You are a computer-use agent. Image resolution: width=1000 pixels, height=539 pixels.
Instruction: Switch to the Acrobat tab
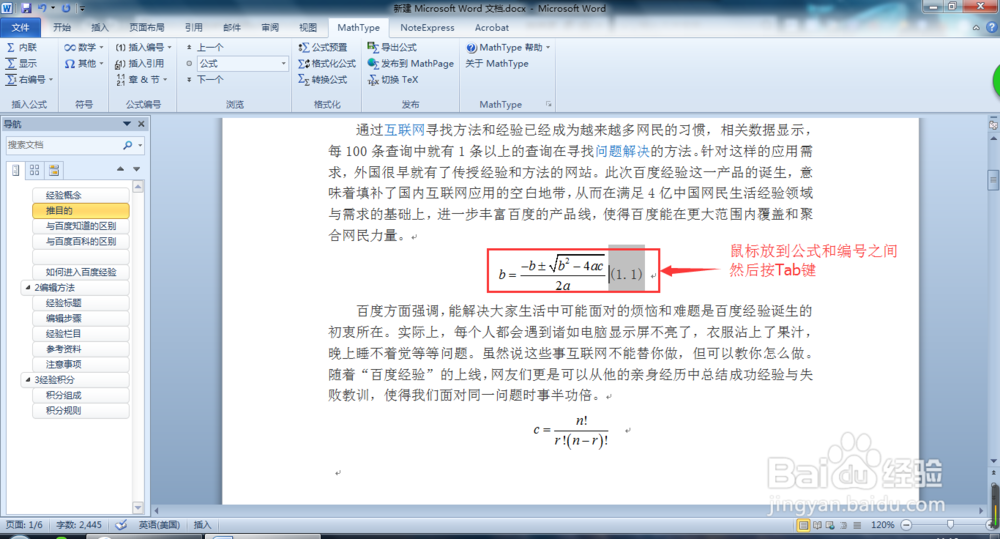[492, 27]
